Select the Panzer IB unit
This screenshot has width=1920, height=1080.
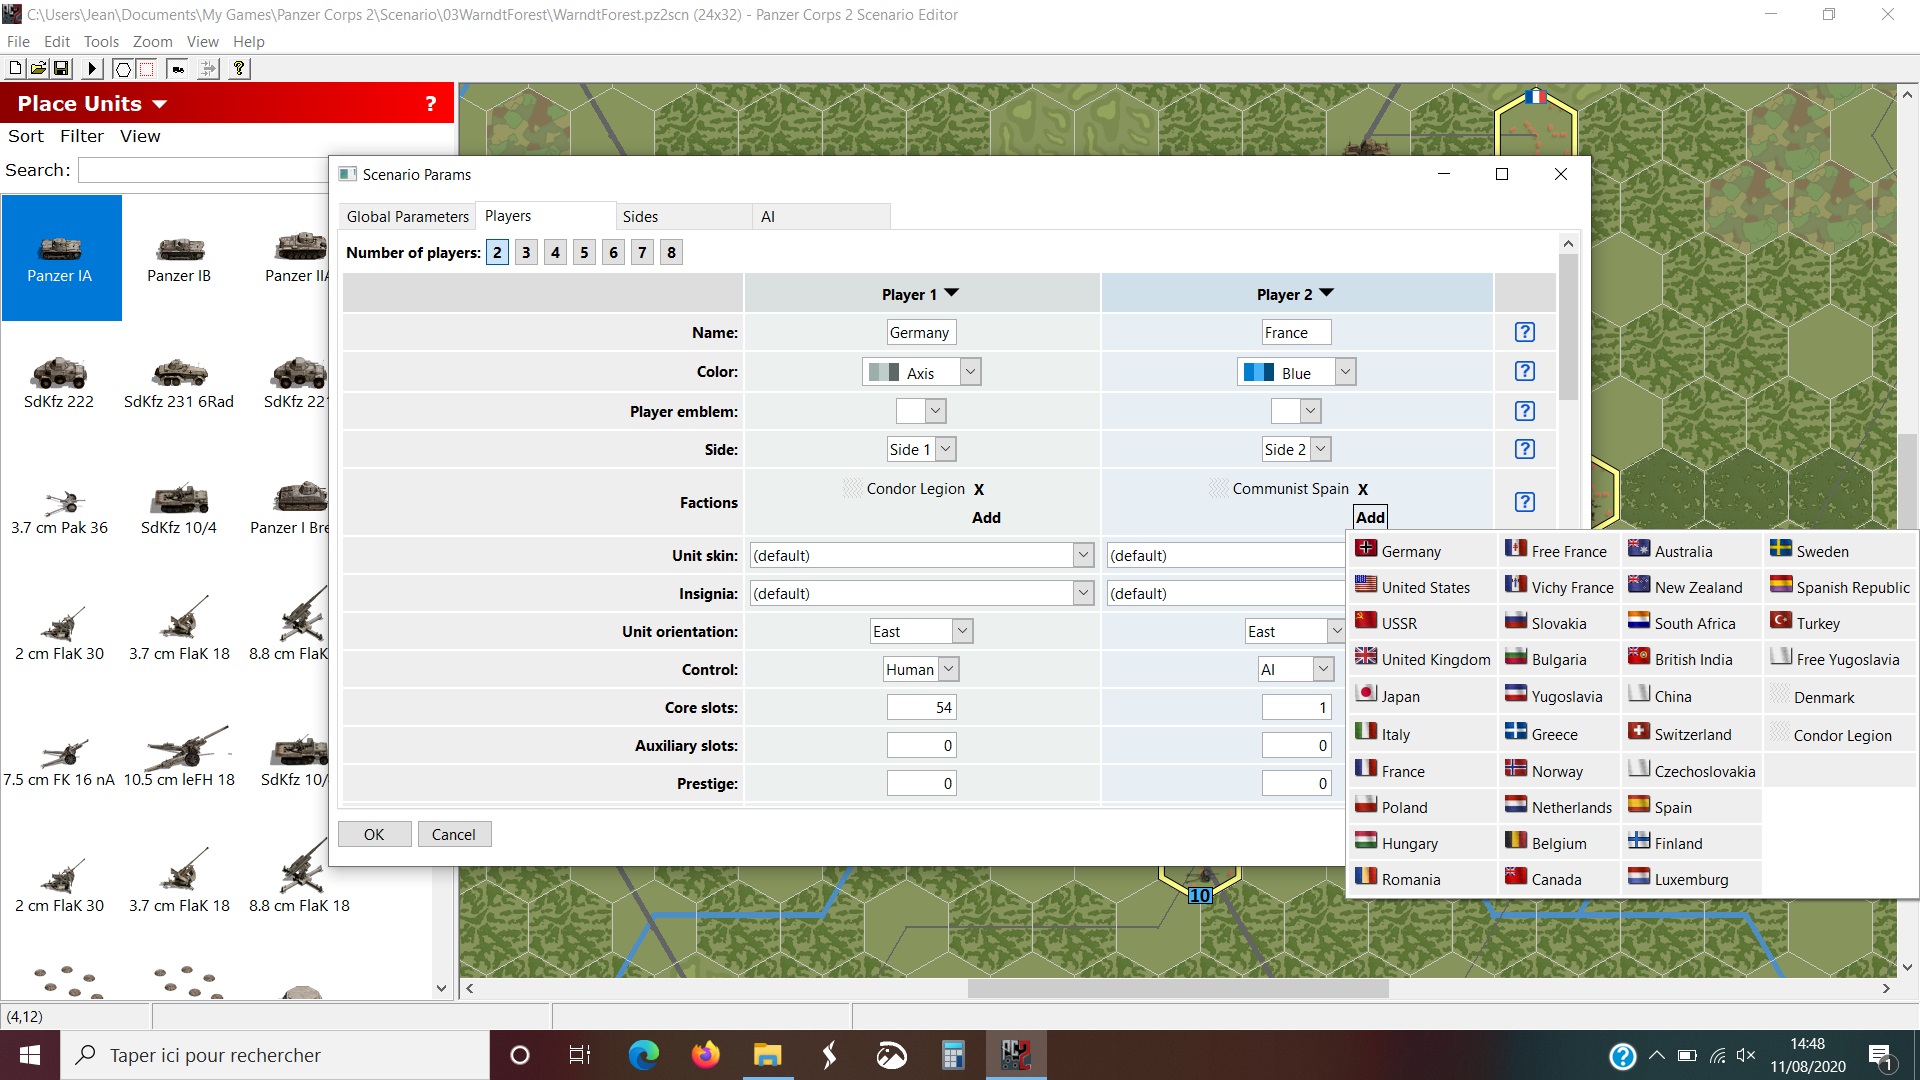(179, 258)
